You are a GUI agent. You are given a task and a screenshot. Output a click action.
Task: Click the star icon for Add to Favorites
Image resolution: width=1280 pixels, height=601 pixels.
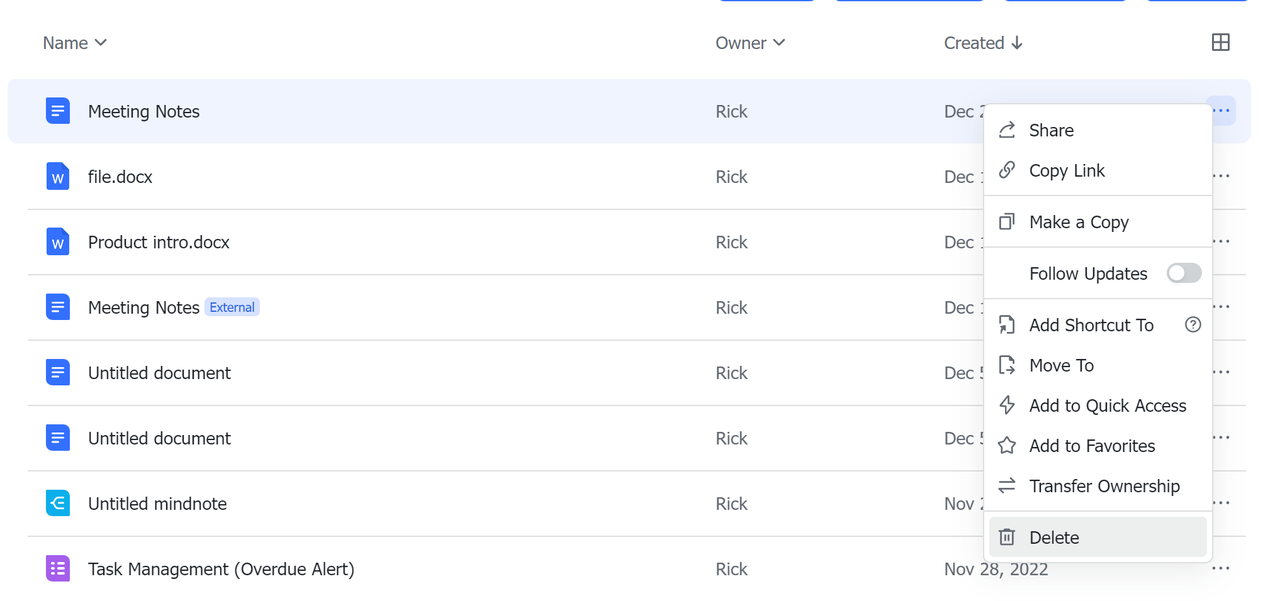pos(1007,446)
